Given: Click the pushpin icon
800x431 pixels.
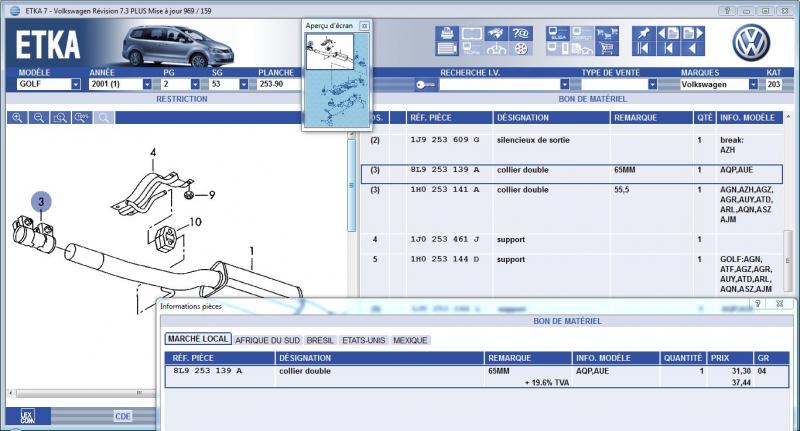Looking at the screenshot, I should (643, 33).
